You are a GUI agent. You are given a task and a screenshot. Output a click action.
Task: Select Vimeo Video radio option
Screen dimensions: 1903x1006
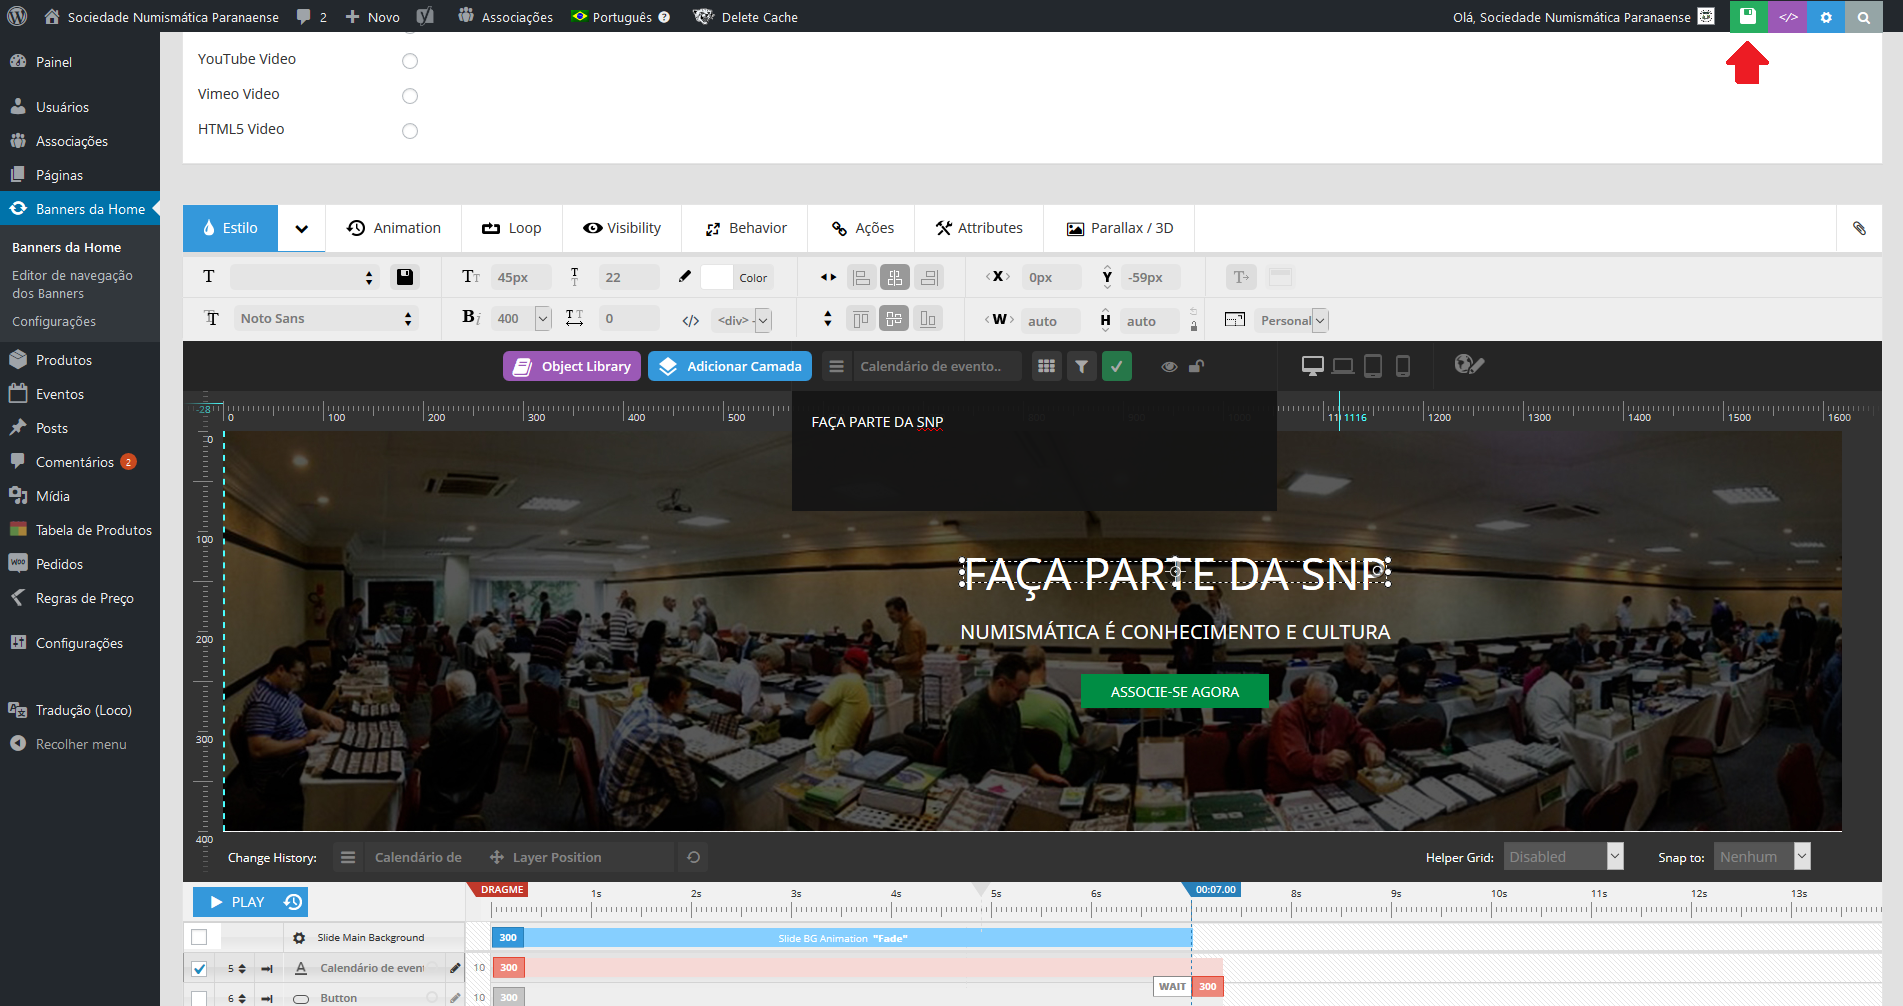410,96
